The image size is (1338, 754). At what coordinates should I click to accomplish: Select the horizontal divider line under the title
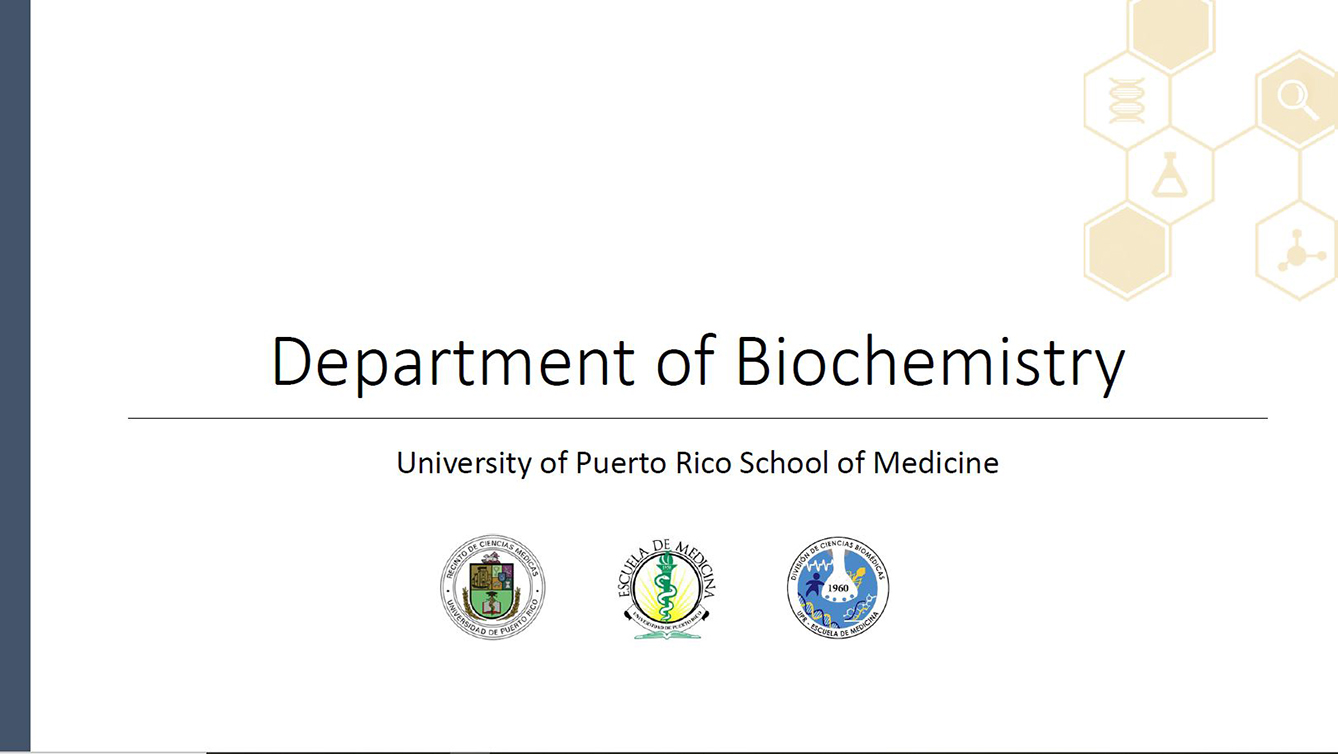tap(697, 418)
